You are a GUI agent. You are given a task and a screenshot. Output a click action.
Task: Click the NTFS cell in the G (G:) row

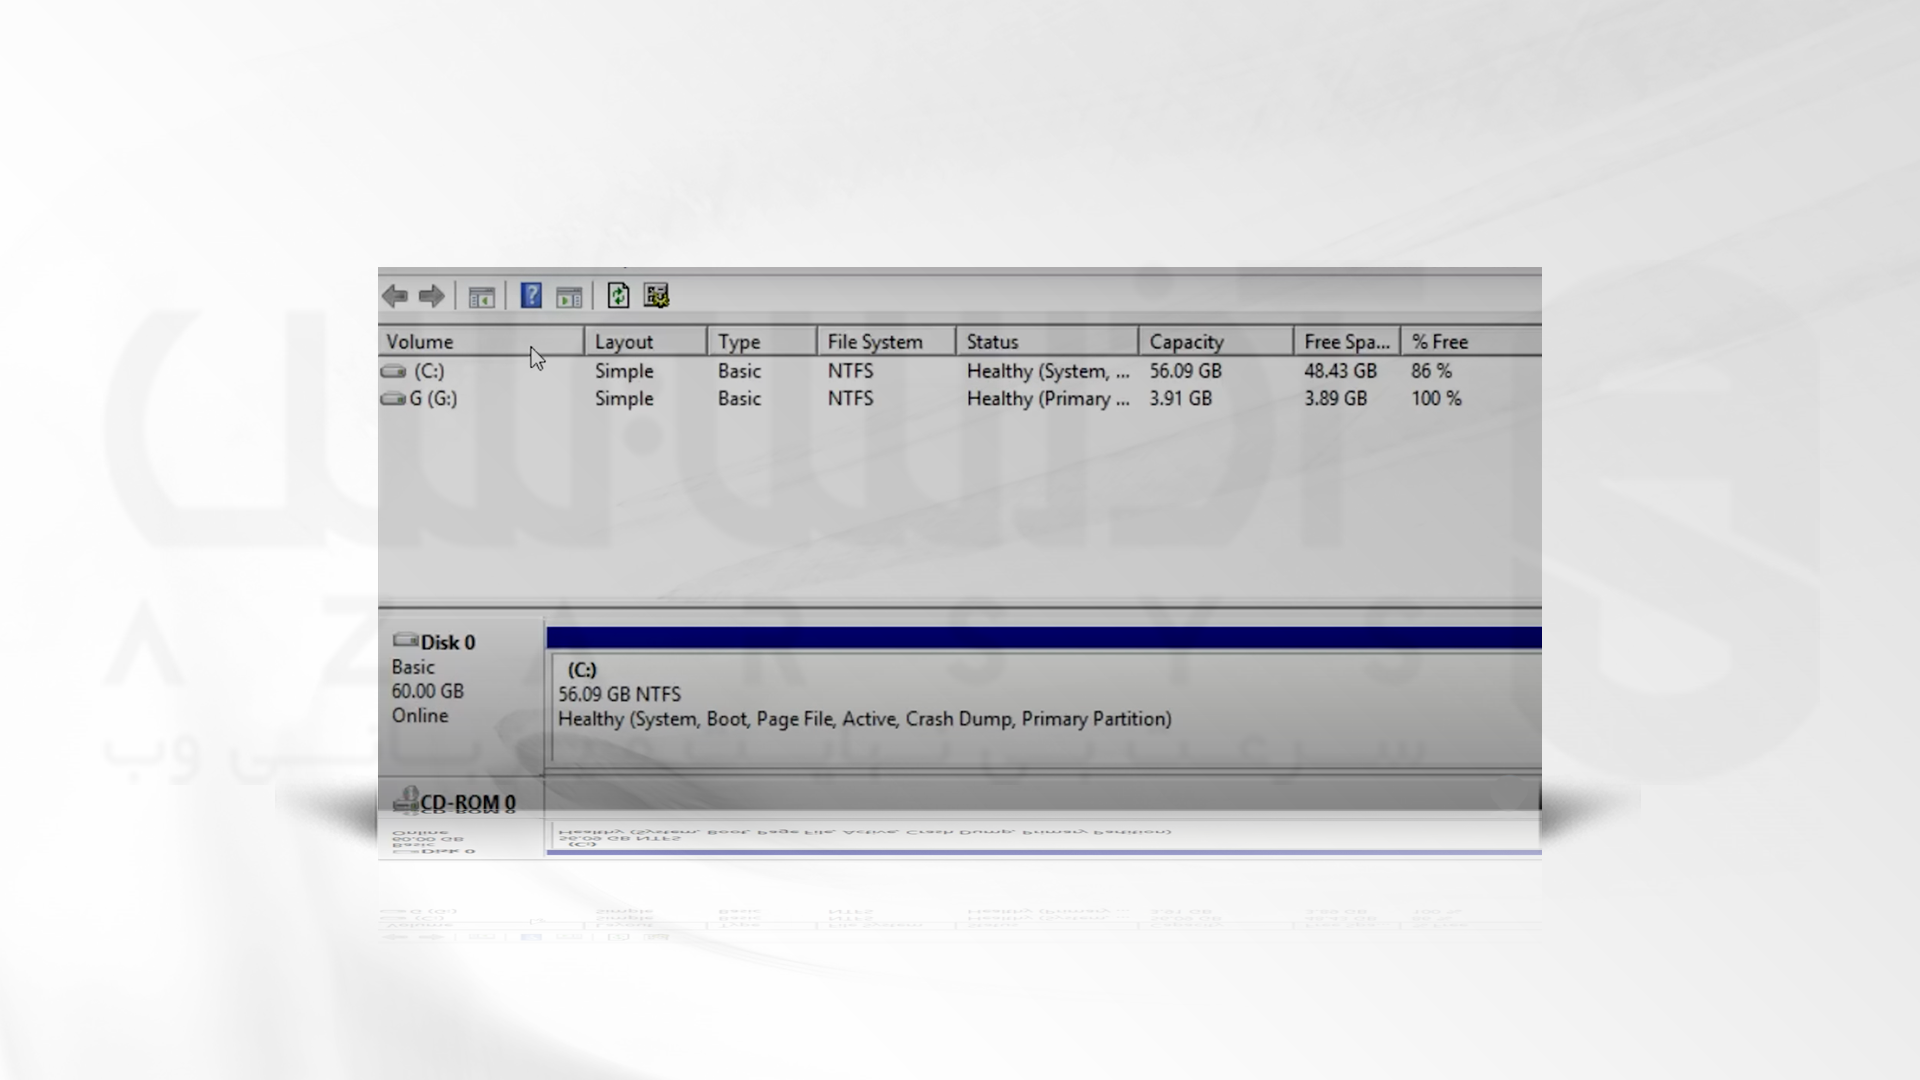pos(850,399)
